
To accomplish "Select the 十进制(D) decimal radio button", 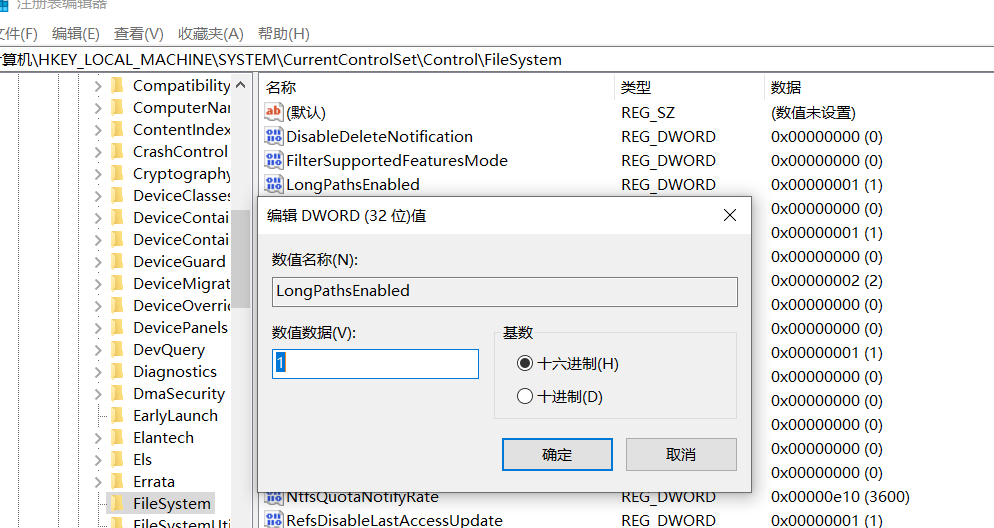I will (x=525, y=396).
